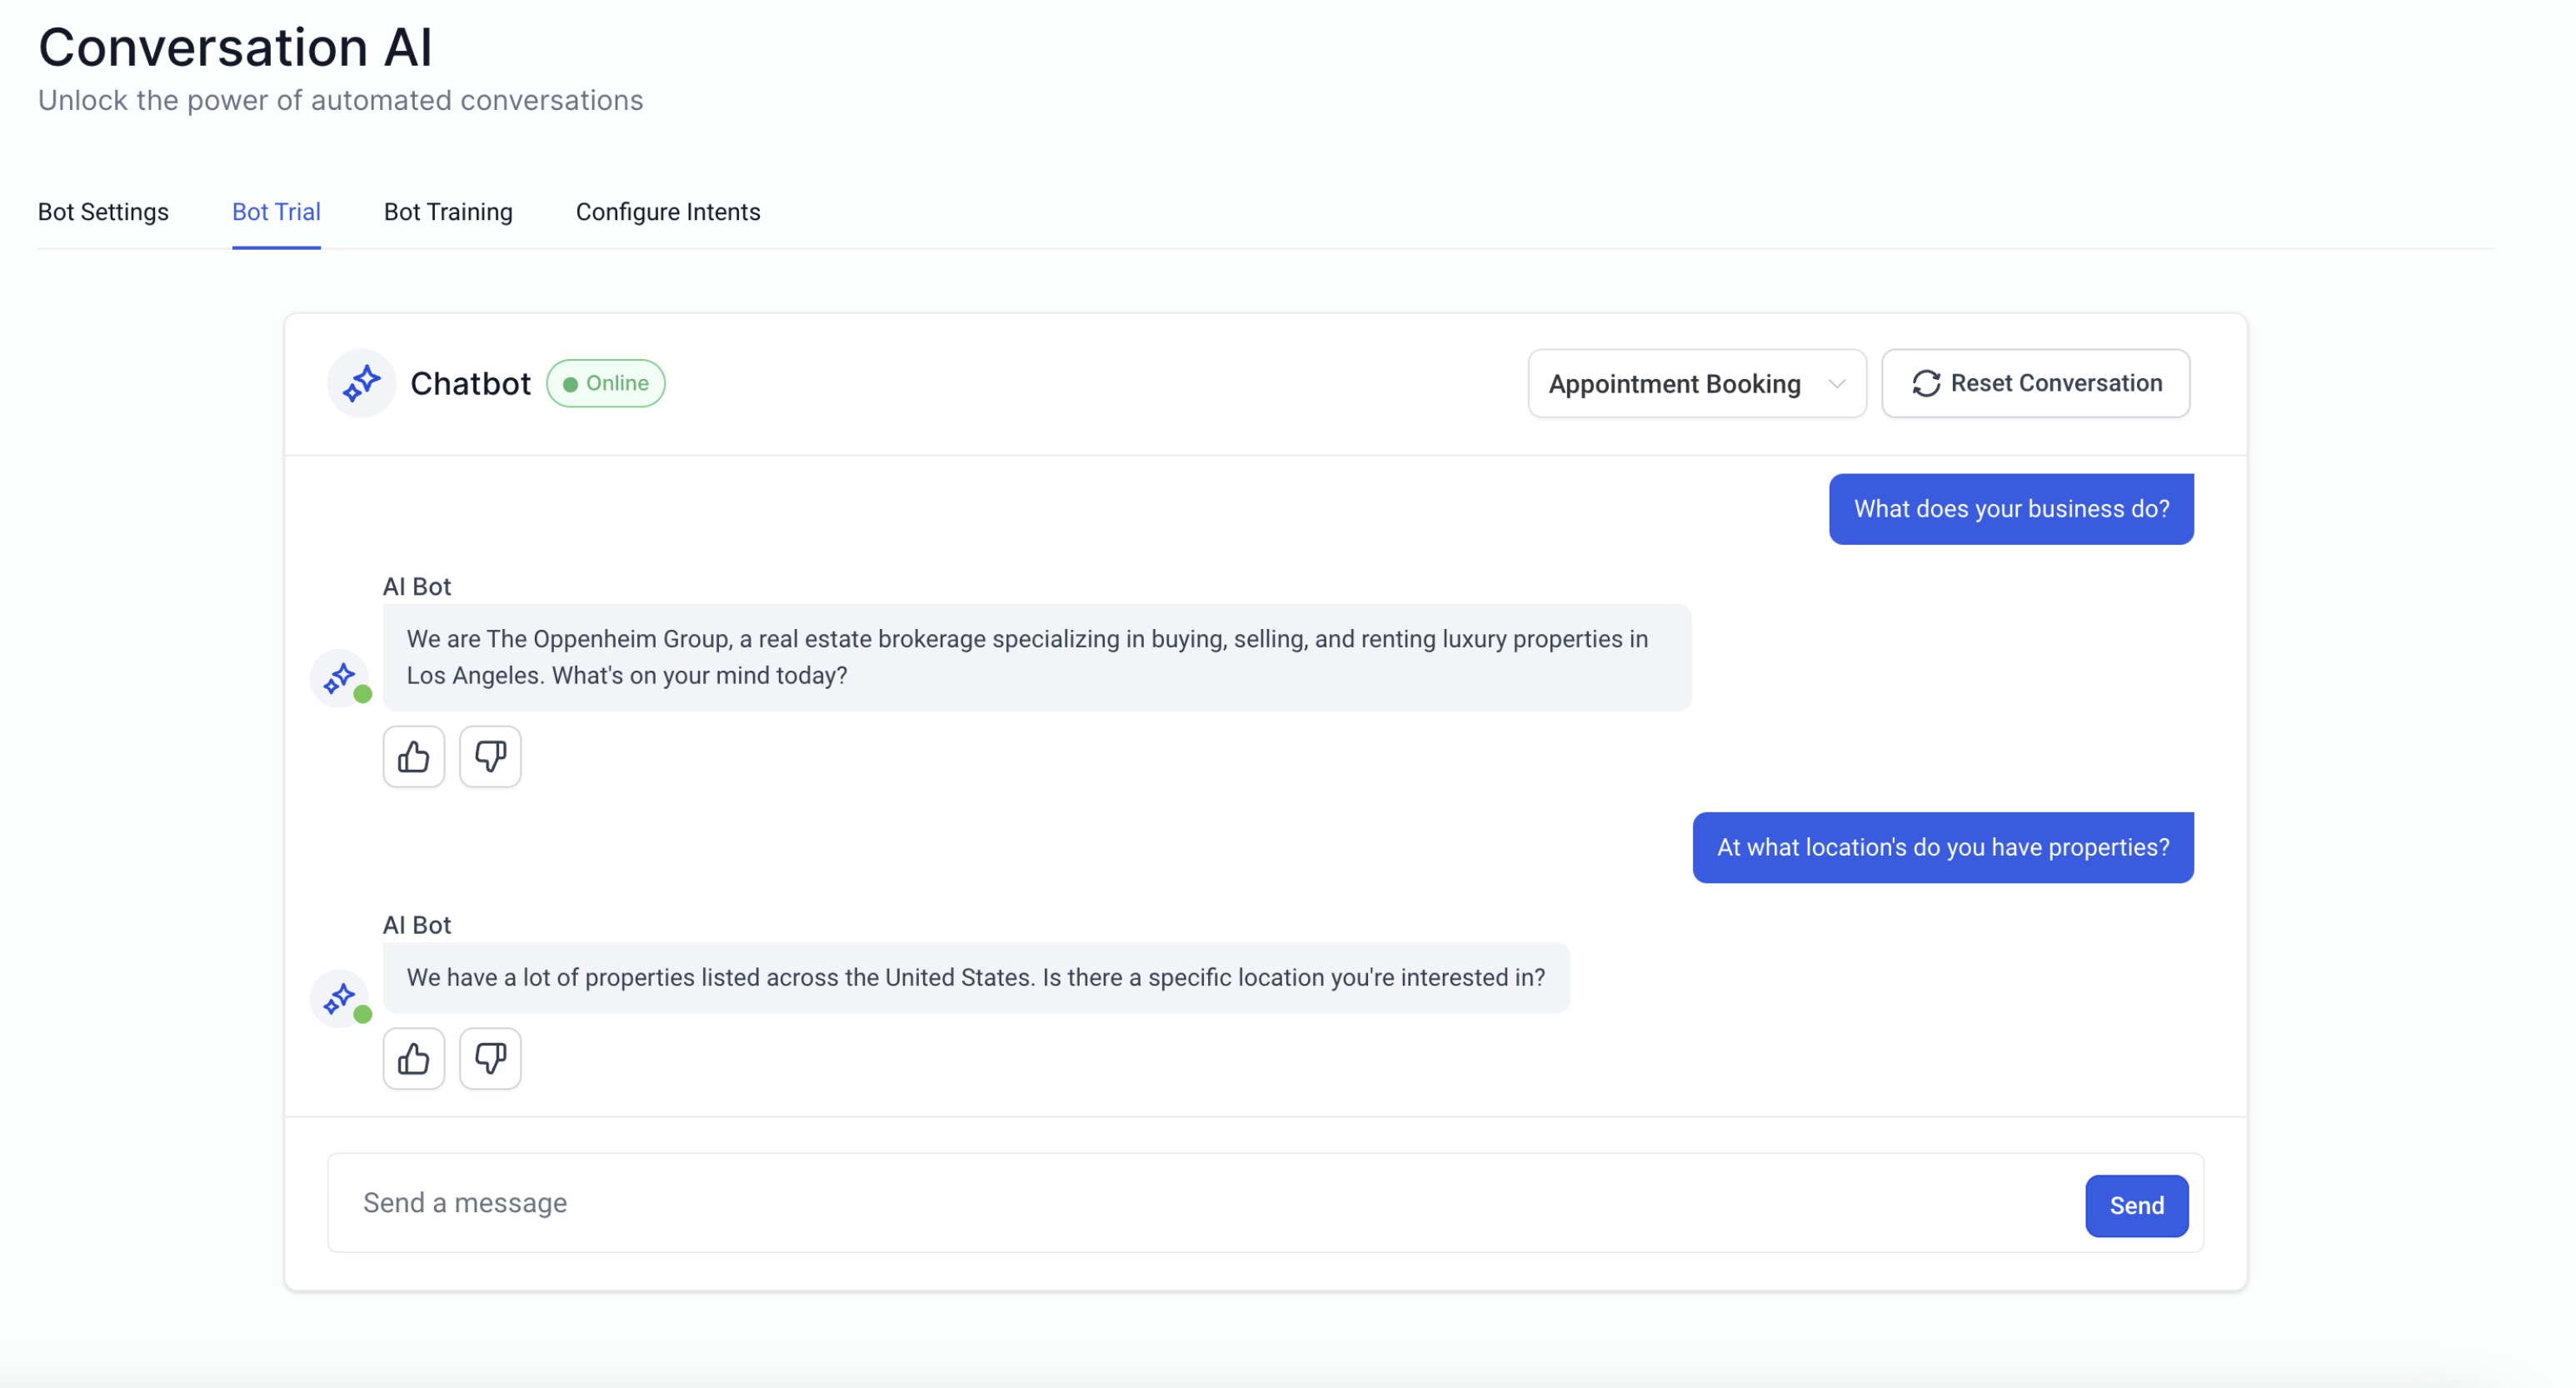The width and height of the screenshot is (2576, 1388).
Task: Thumbs up the United States properties reply
Action: (x=413, y=1058)
